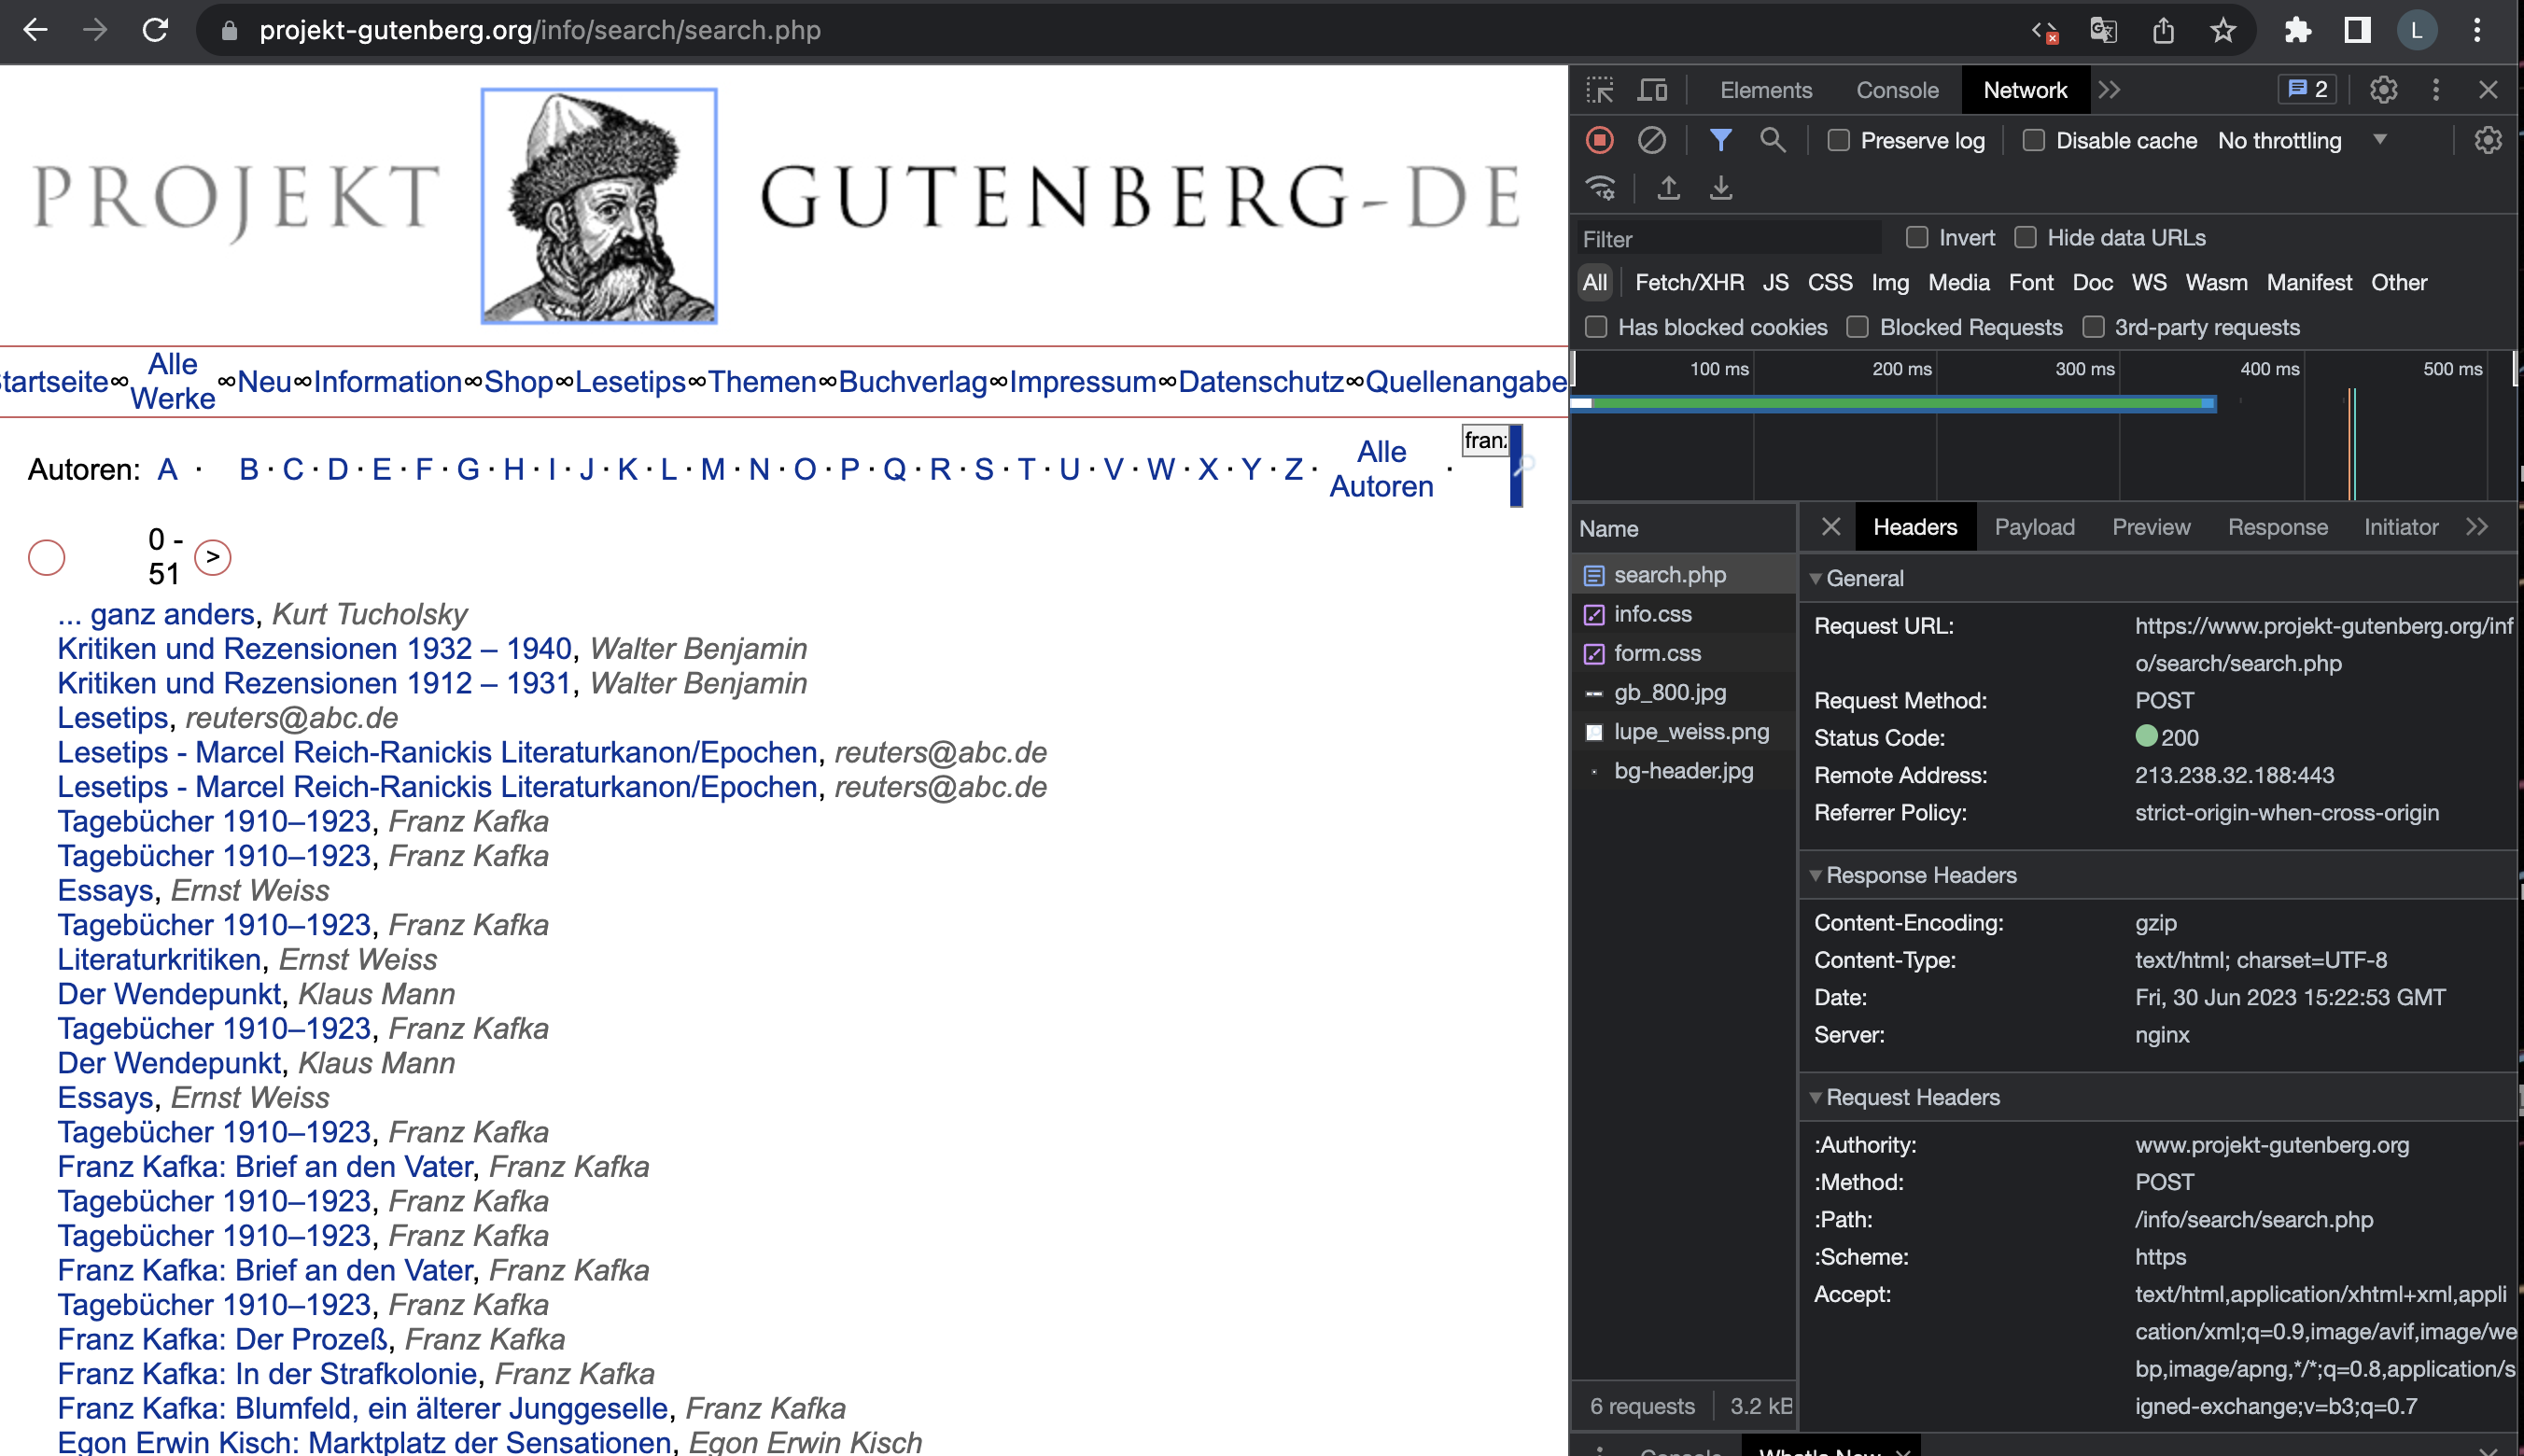Screen dimensions: 2524x1456
Task: Select the gb_800.jpg request row
Action: tap(1684, 692)
